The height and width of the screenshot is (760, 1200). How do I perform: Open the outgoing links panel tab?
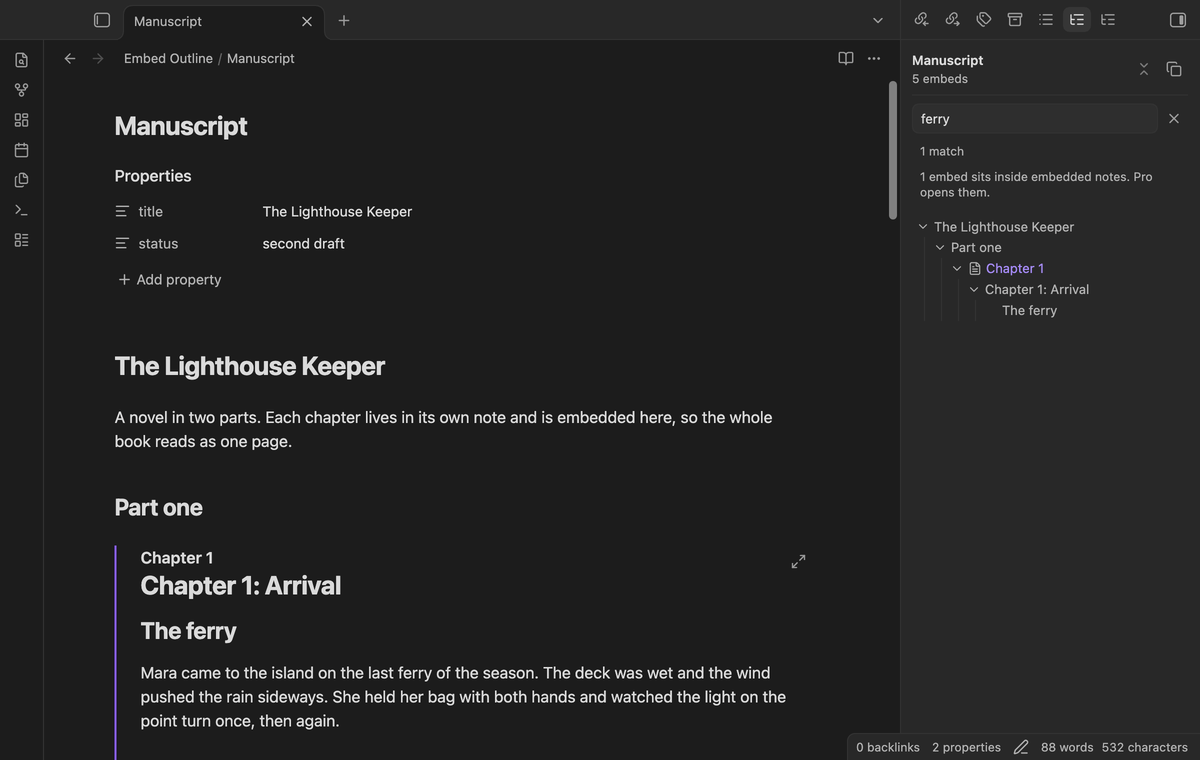coord(952,20)
